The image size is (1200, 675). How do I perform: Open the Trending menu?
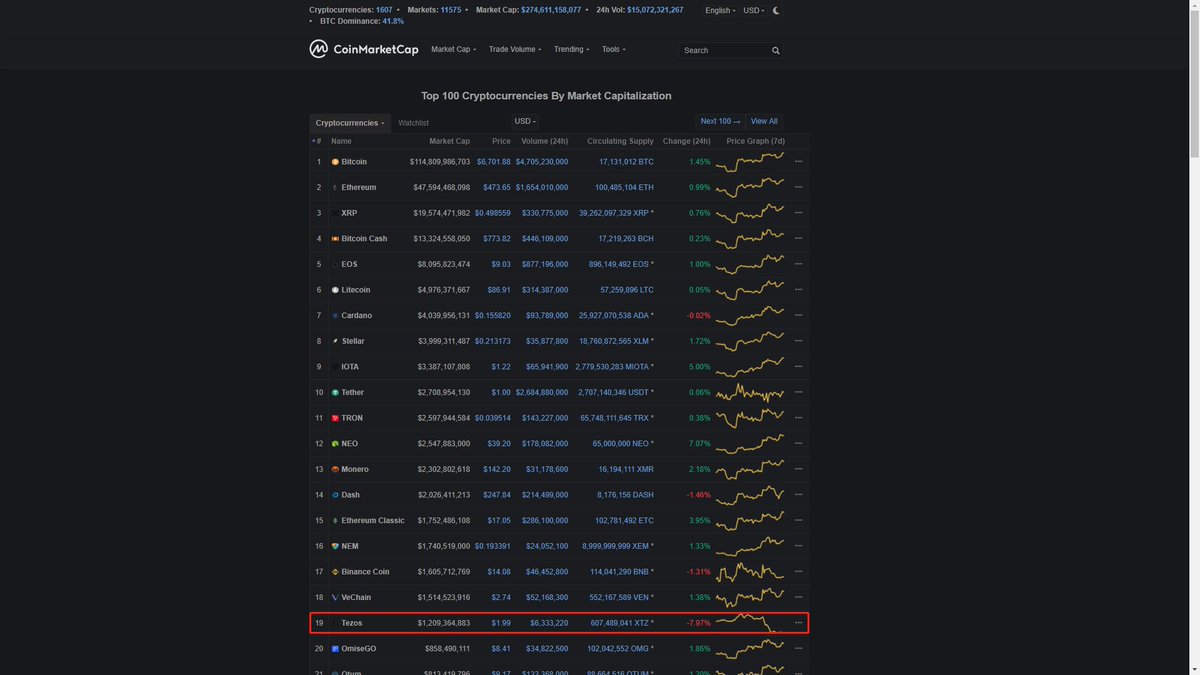pos(571,49)
